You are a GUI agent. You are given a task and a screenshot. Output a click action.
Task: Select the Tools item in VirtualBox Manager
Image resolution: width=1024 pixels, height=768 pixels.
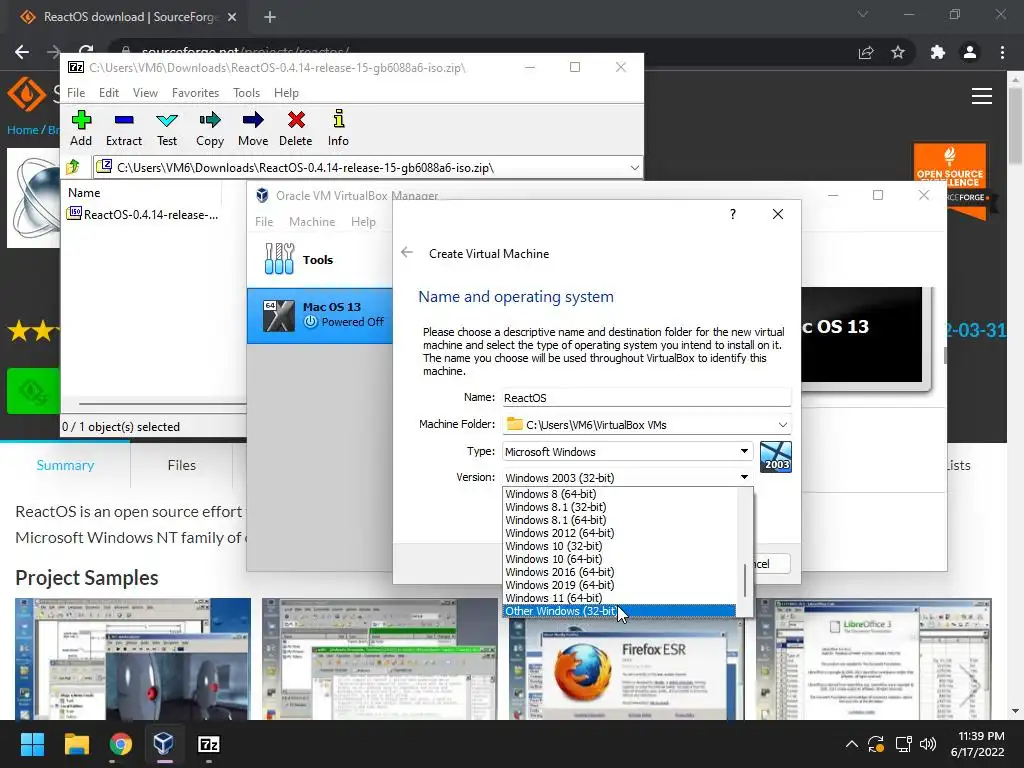coord(320,259)
